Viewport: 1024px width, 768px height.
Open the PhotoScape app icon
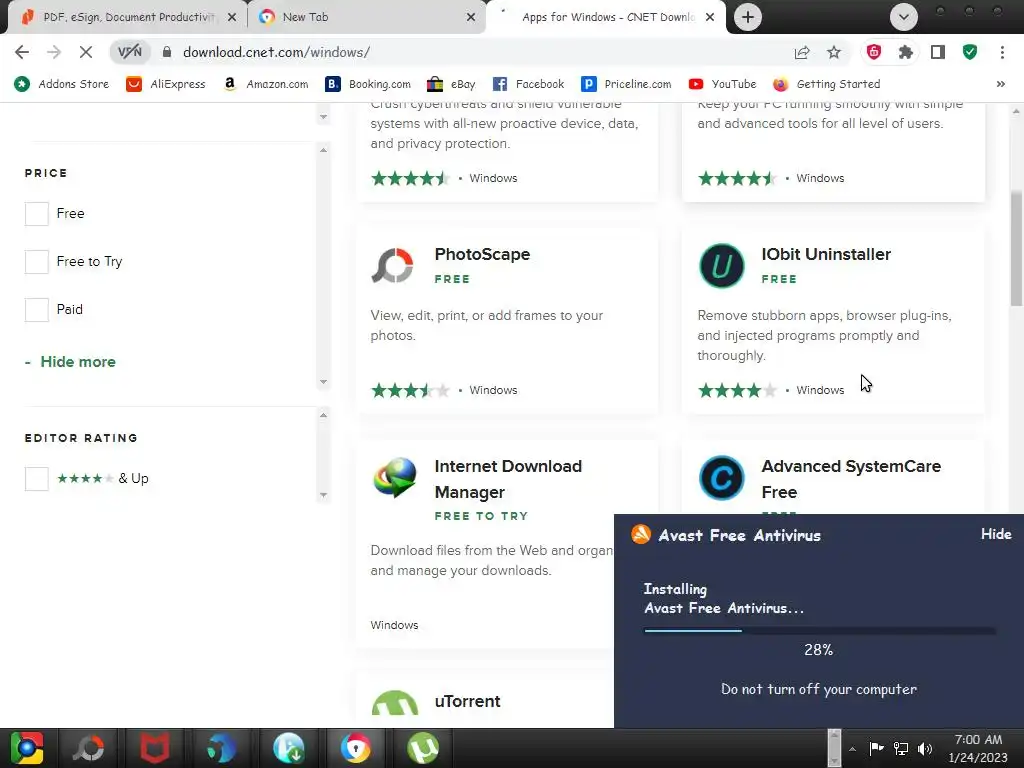[393, 266]
